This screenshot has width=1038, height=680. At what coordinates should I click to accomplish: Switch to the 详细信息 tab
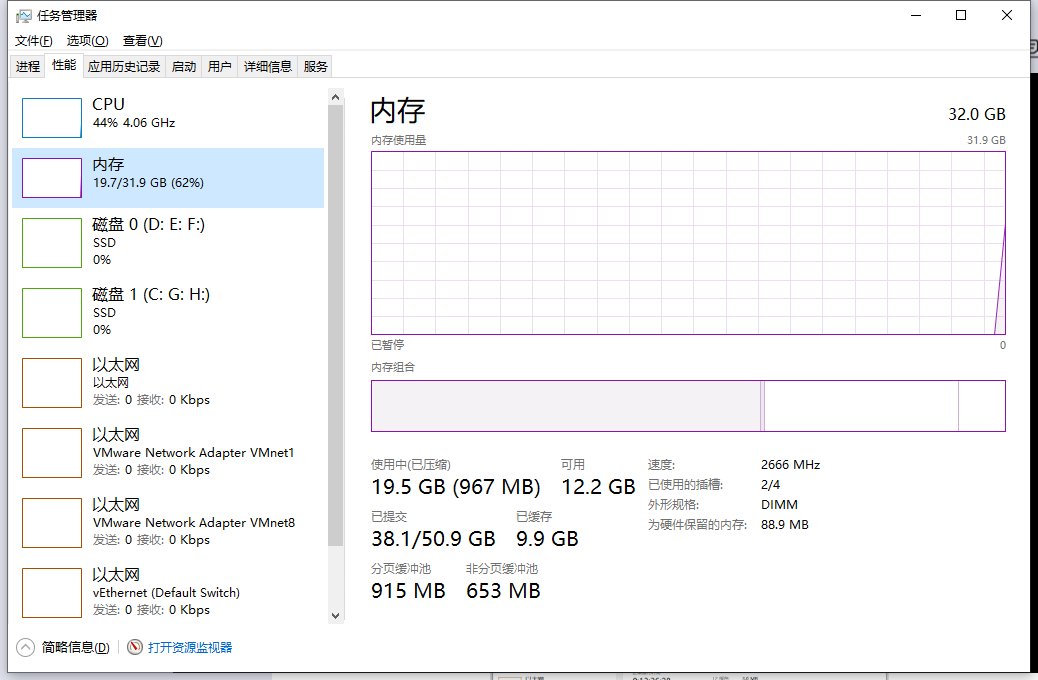268,67
